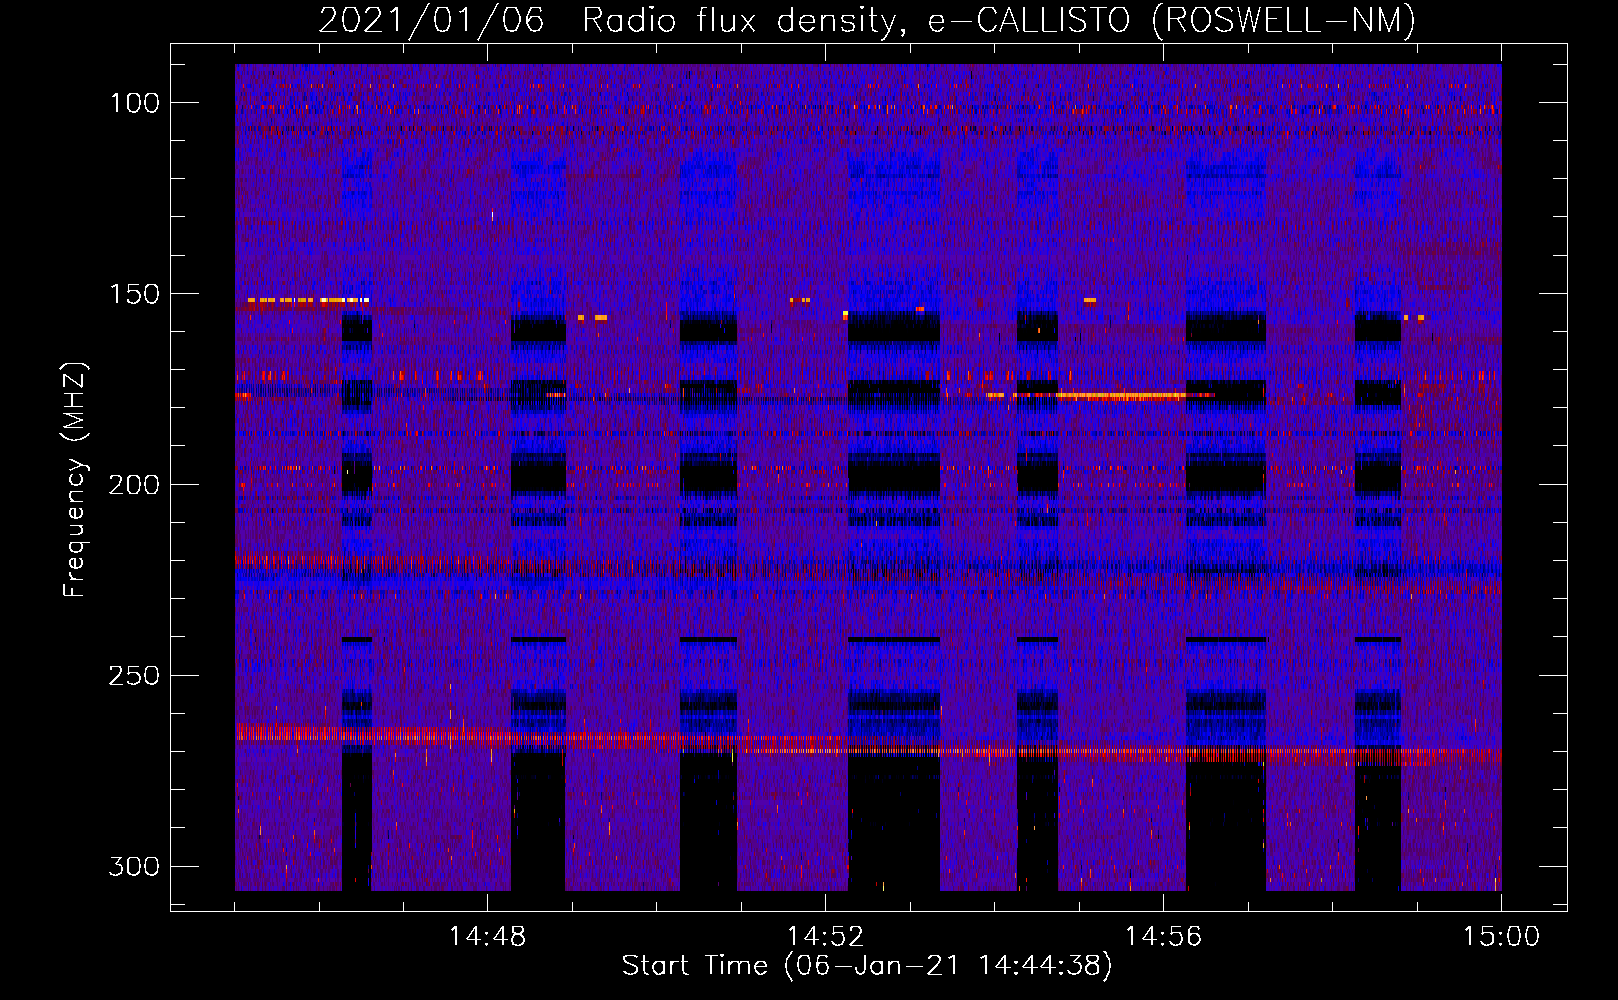Click the Start Time axis label
The image size is (1618, 1000).
click(x=867, y=965)
